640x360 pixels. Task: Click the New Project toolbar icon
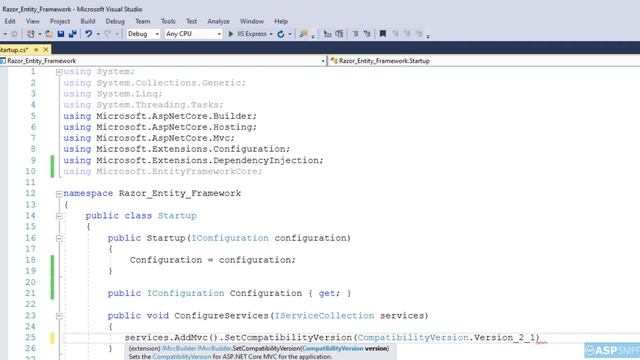click(x=31, y=34)
